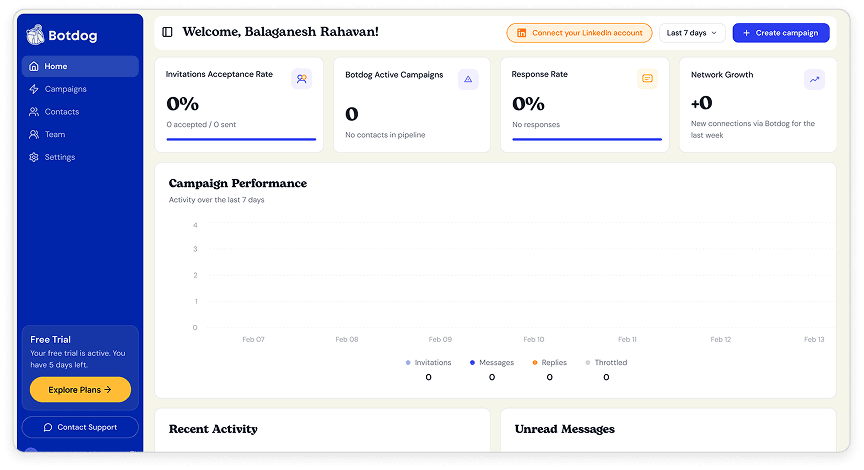Open the Contacts menu item
The height and width of the screenshot is (470, 864).
click(80, 111)
